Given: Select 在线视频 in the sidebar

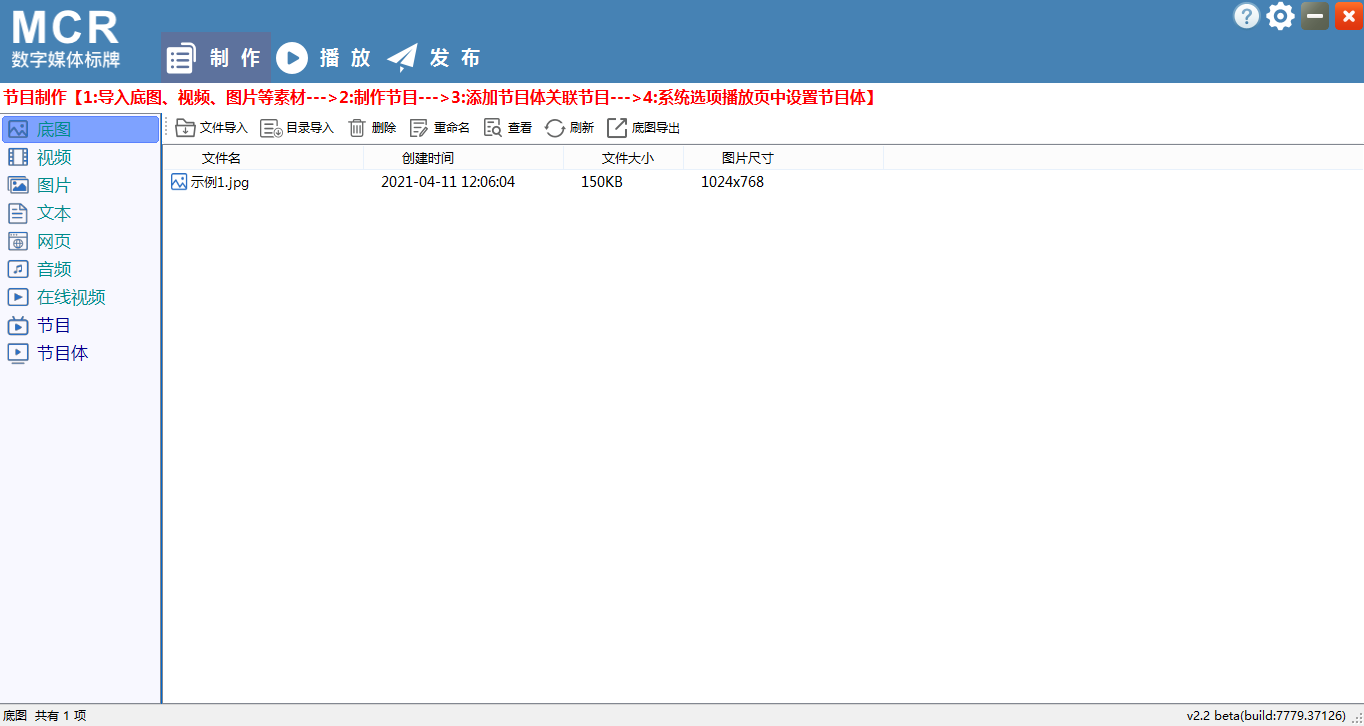Looking at the screenshot, I should point(70,297).
